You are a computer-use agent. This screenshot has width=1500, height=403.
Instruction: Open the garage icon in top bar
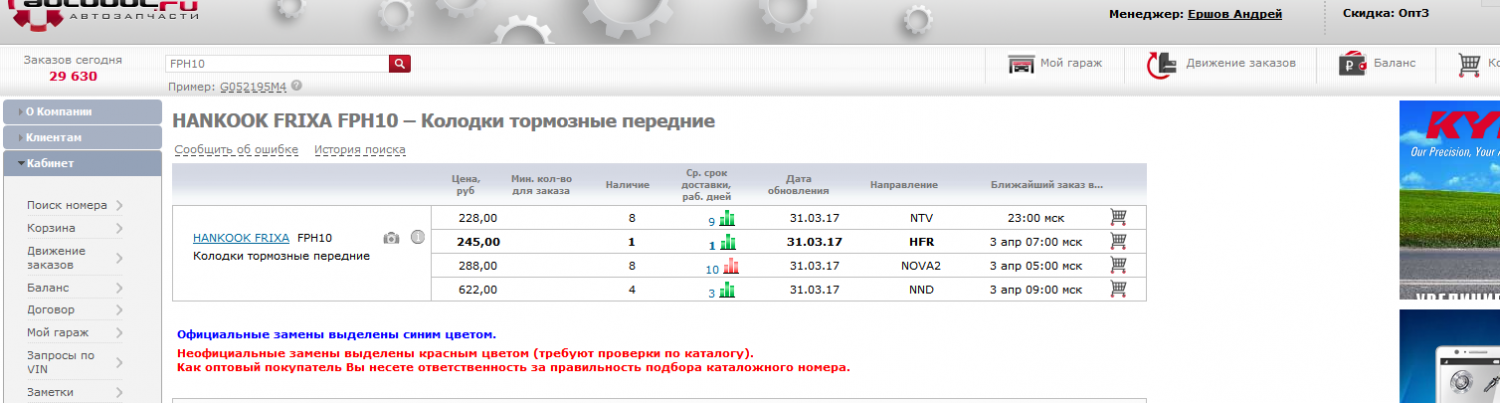(1021, 64)
